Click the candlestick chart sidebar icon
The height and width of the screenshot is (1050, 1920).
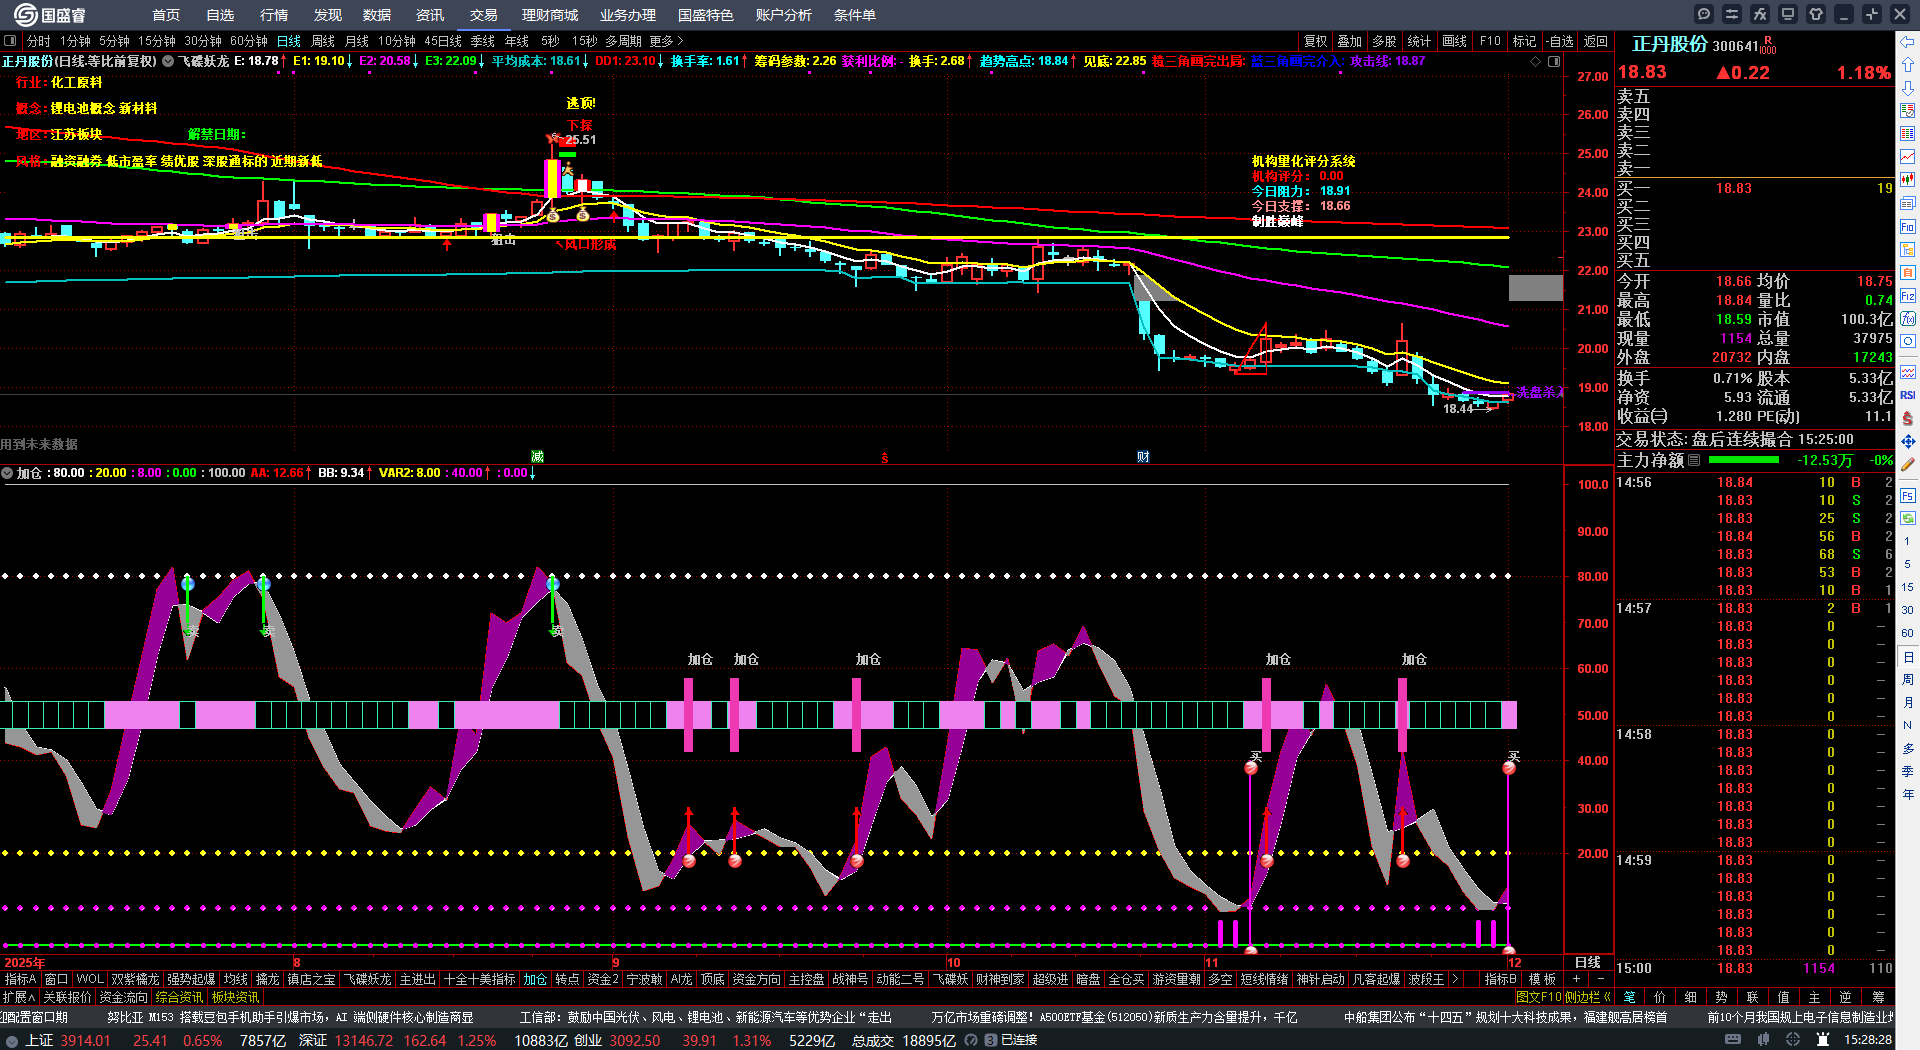[x=1908, y=179]
